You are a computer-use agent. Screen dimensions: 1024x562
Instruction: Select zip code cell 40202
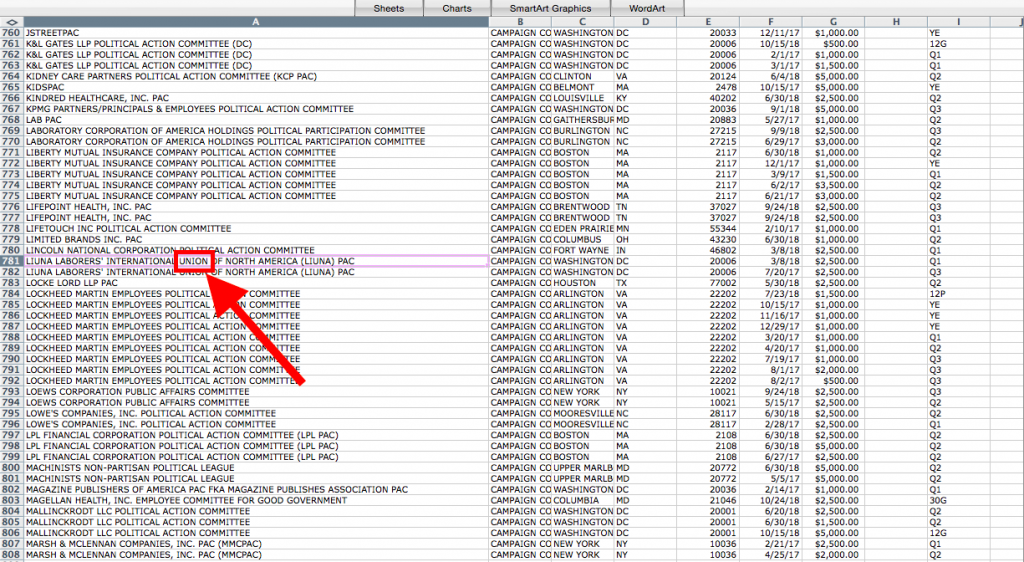coord(708,98)
